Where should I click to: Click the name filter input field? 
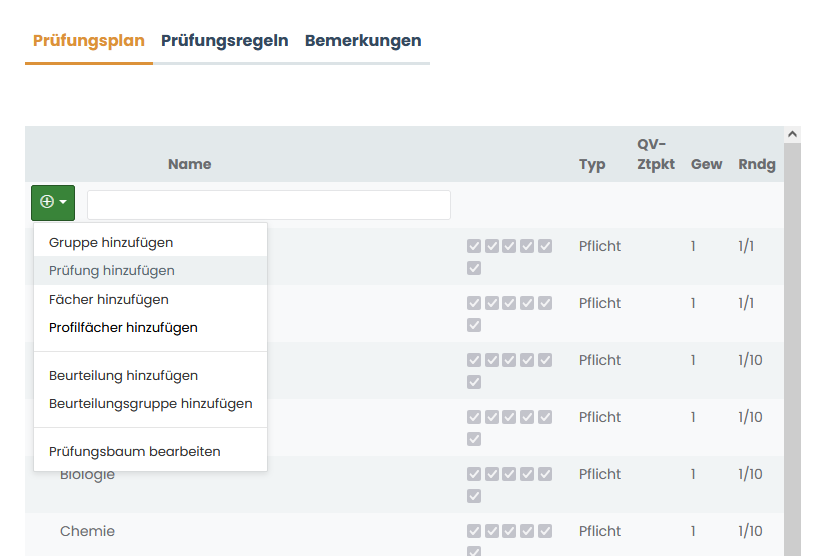tap(269, 205)
